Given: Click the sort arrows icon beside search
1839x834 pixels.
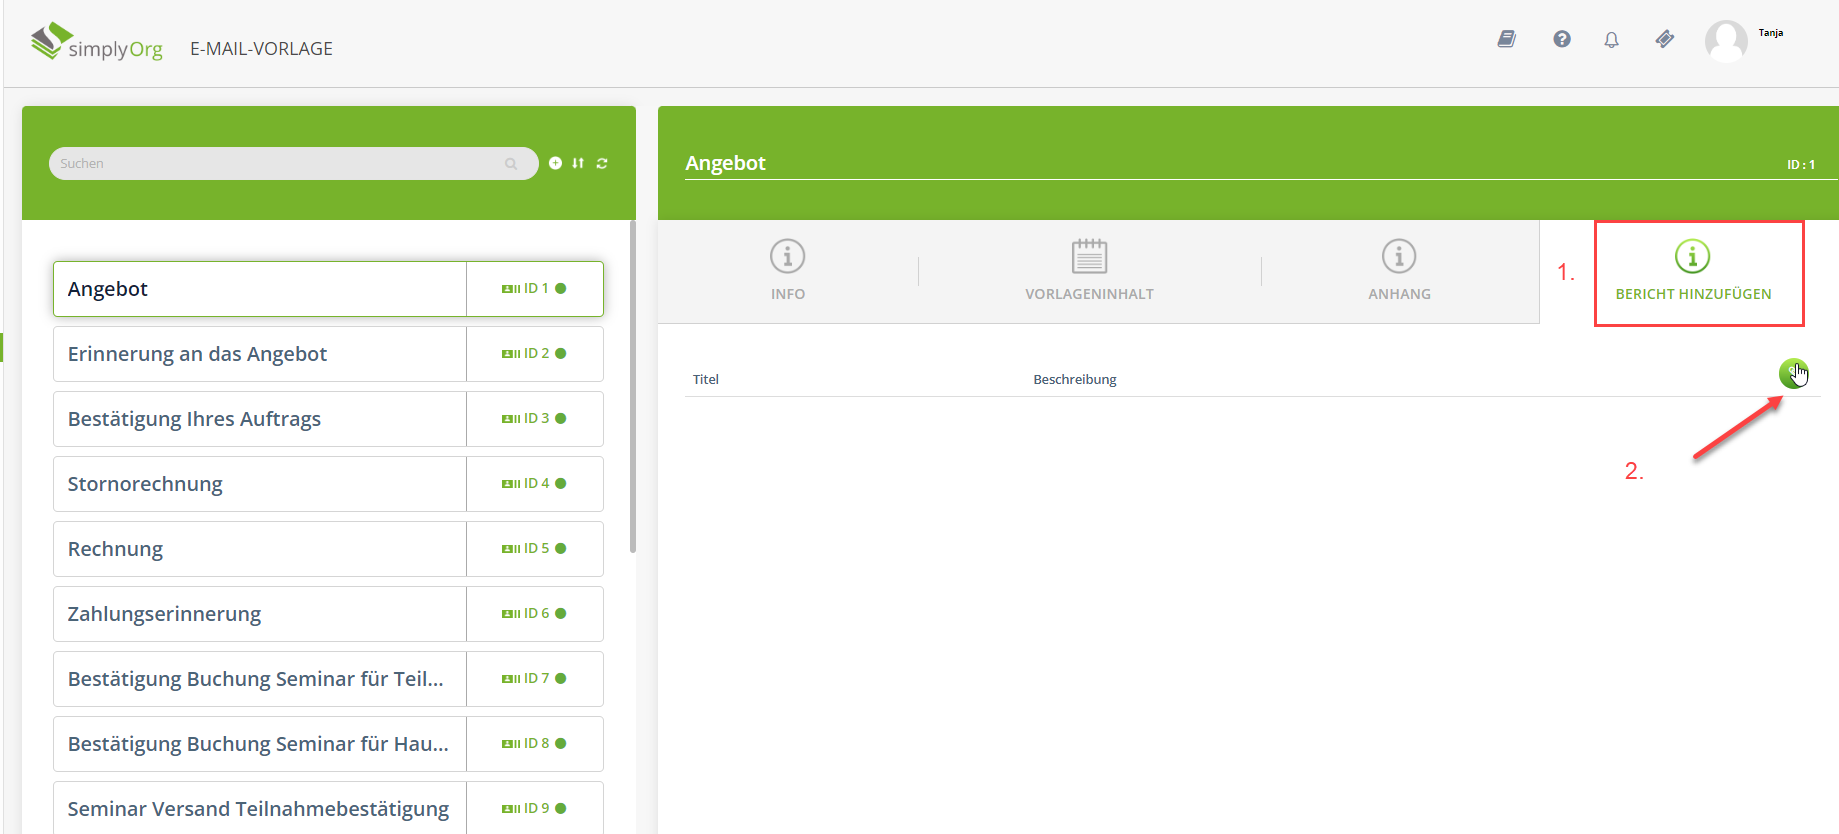Looking at the screenshot, I should 578,163.
